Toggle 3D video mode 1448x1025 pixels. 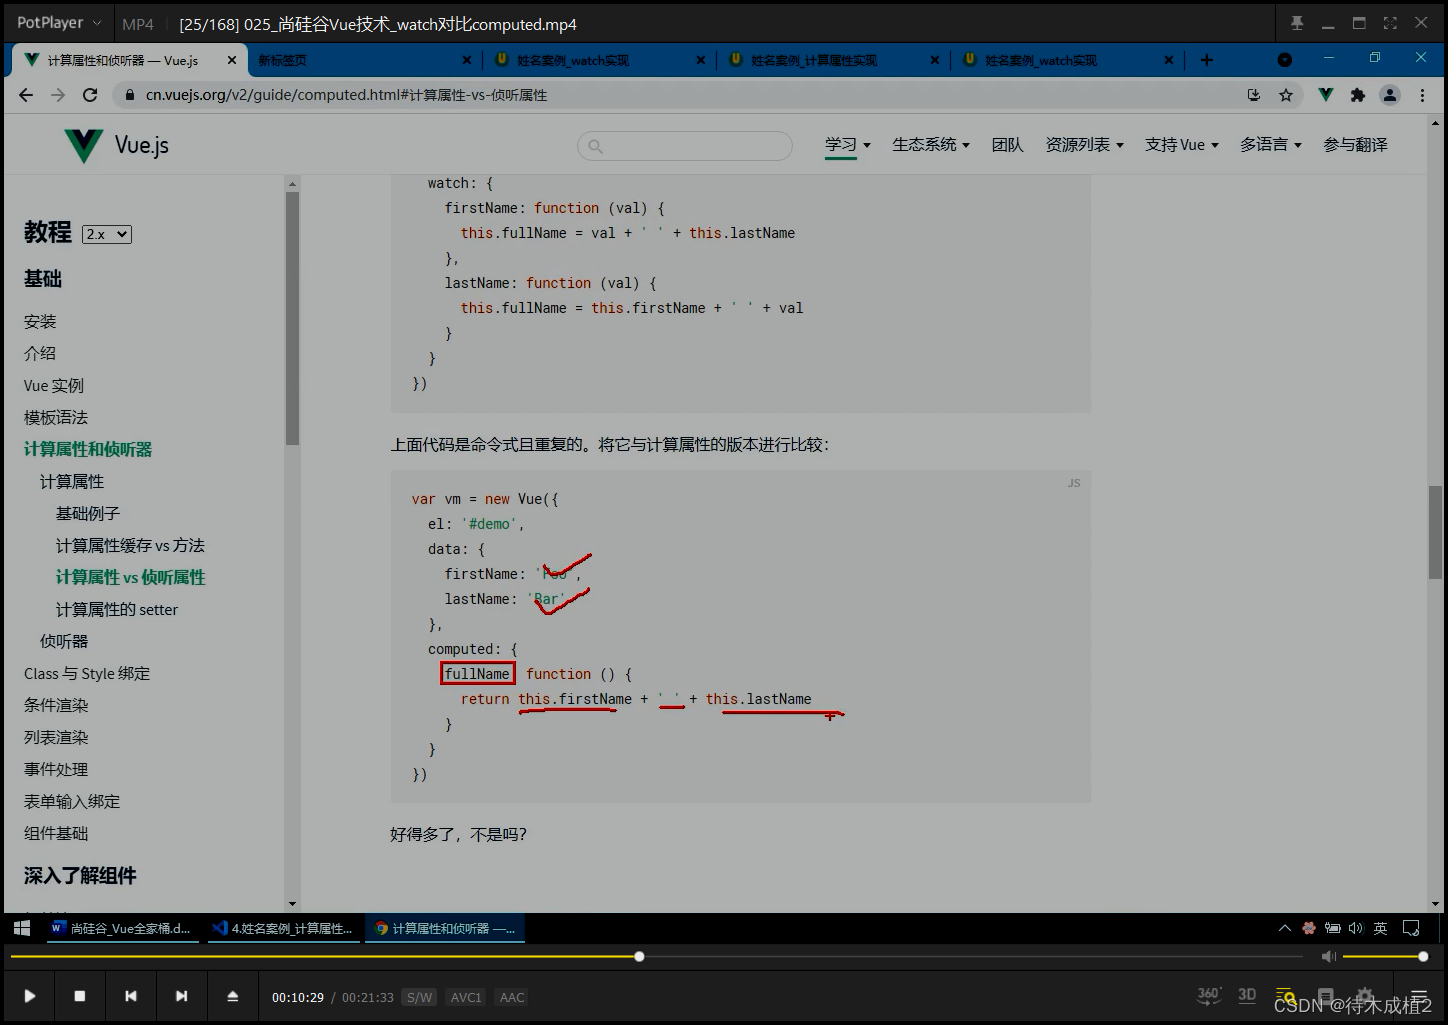(x=1247, y=995)
